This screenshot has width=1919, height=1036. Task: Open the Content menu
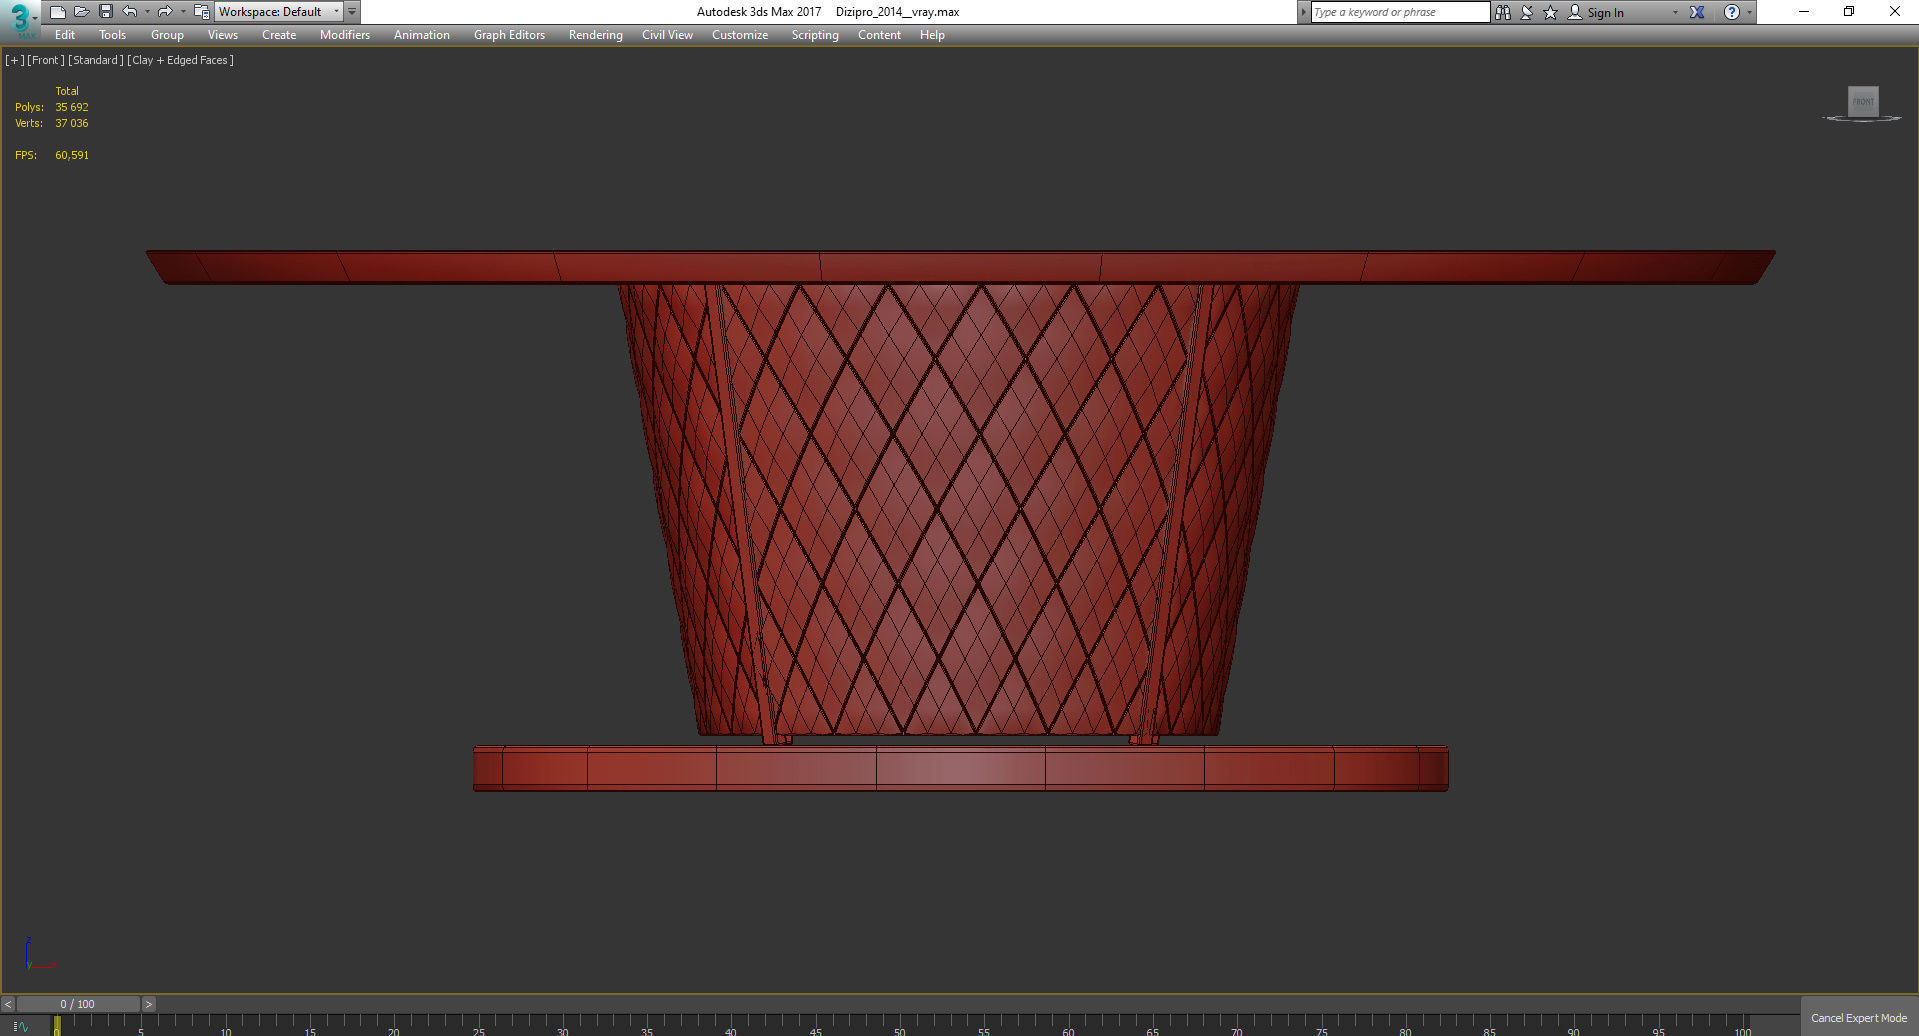point(879,35)
